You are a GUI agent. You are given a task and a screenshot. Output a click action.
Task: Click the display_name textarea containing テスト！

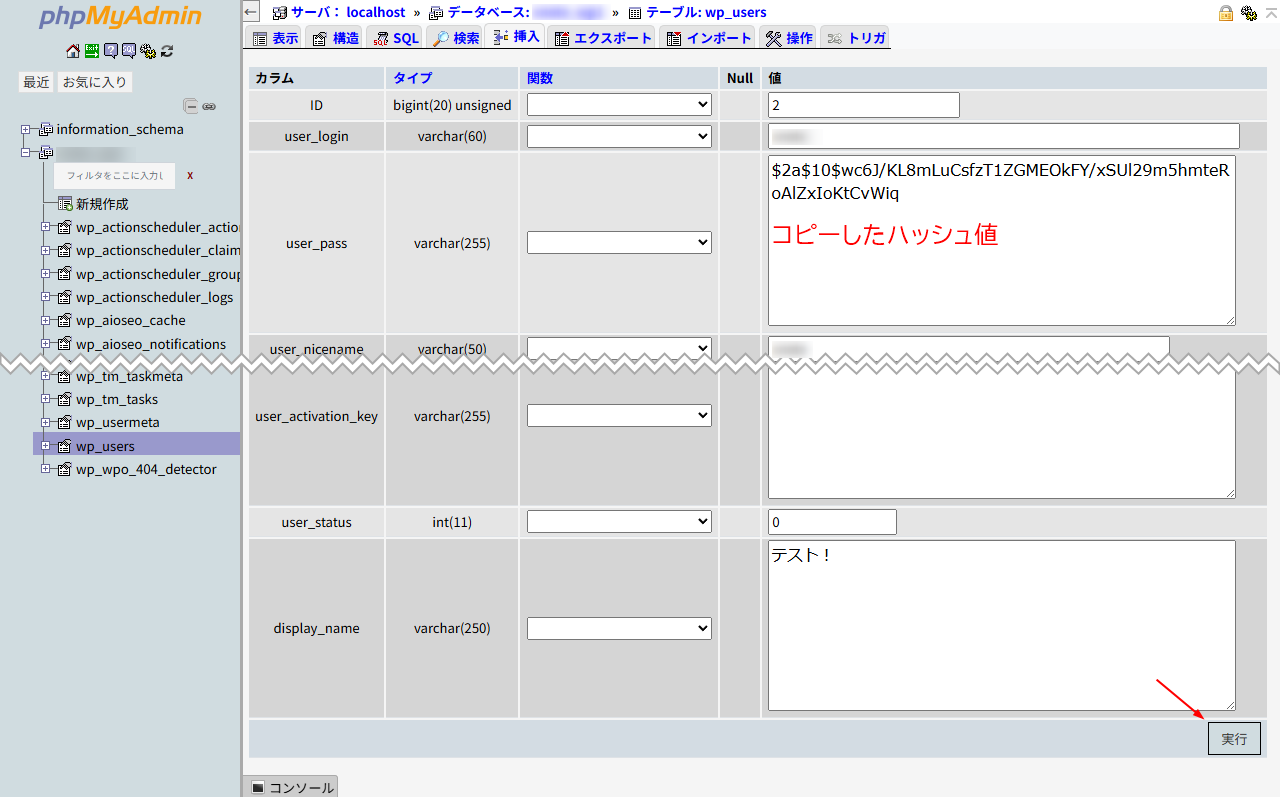[1002, 626]
